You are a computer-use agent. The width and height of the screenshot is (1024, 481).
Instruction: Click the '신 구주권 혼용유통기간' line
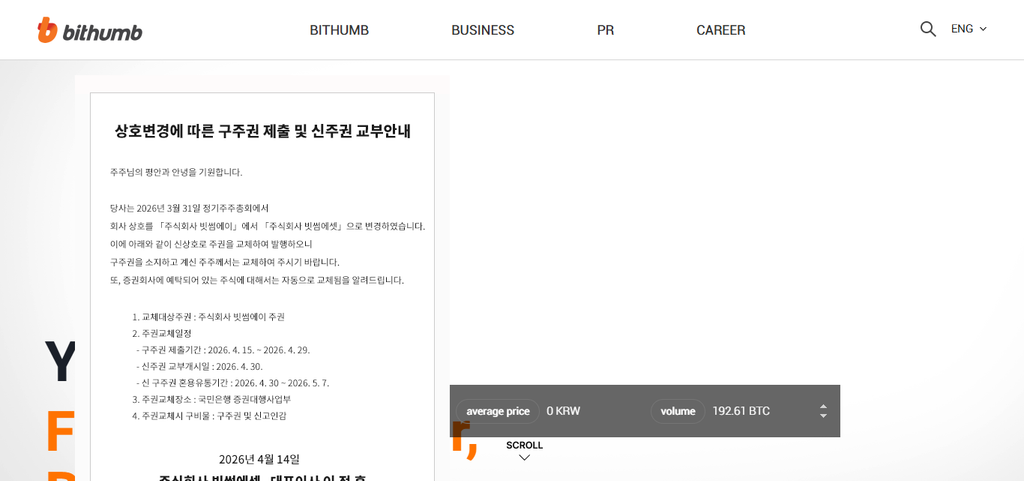232,382
